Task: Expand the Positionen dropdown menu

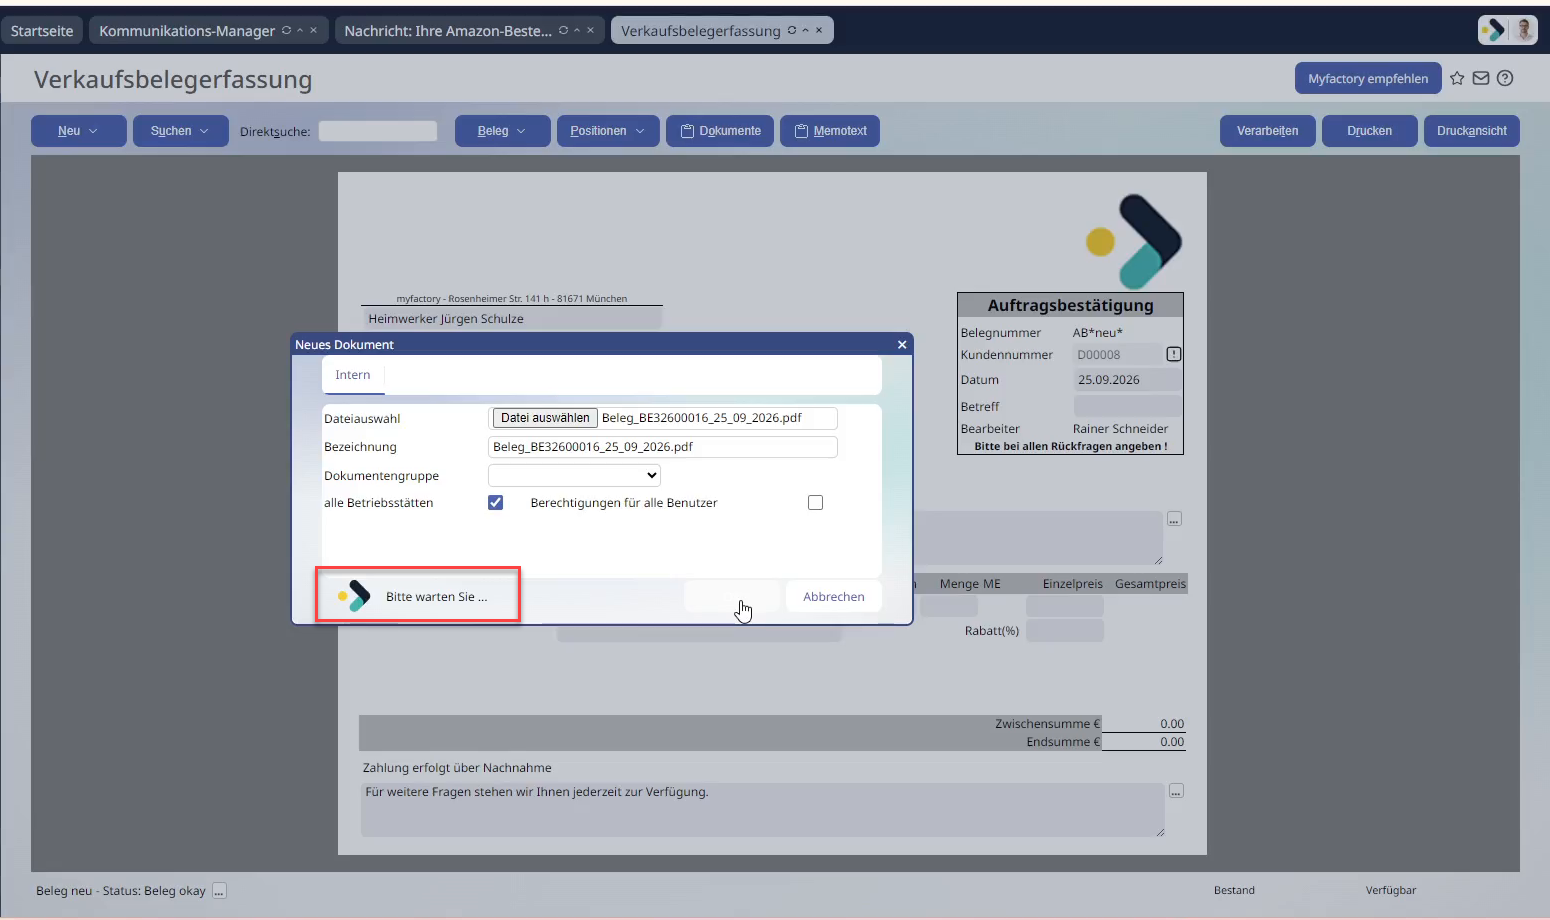Action: [608, 131]
